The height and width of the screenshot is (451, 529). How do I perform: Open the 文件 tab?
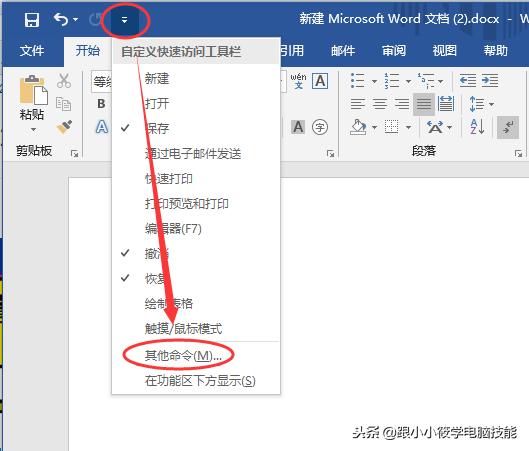32,51
